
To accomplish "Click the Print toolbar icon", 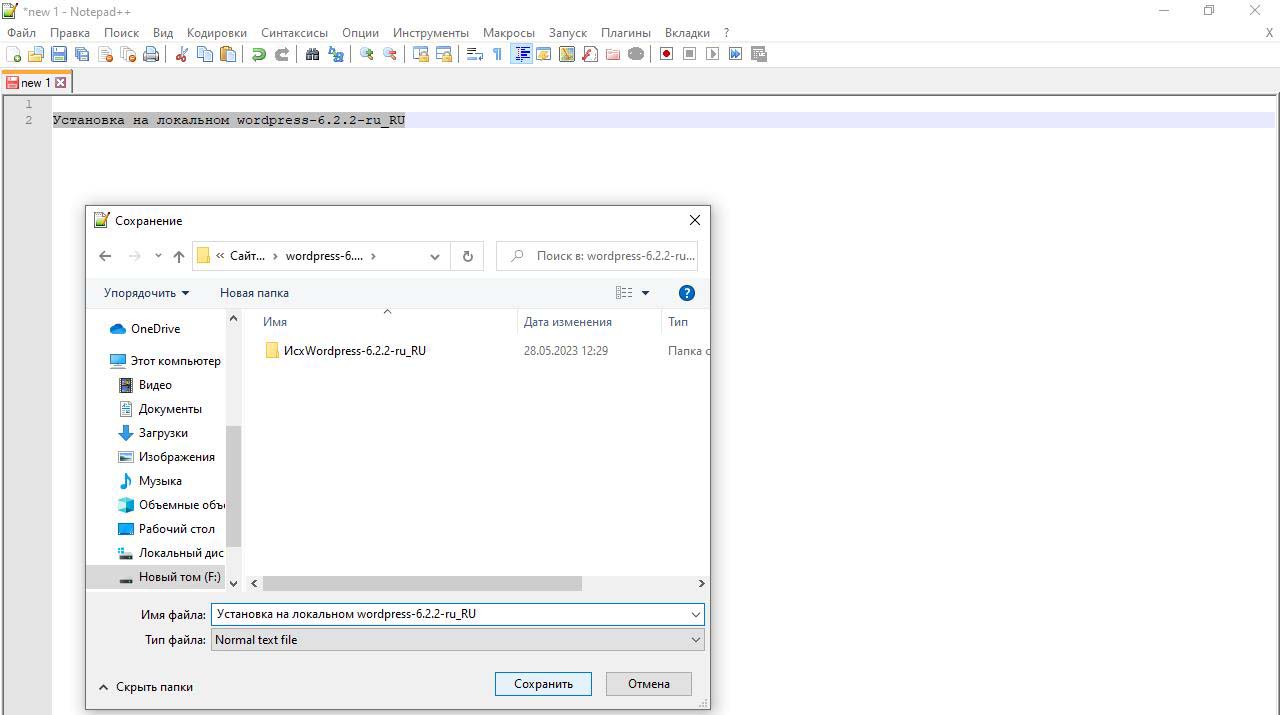I will click(151, 54).
